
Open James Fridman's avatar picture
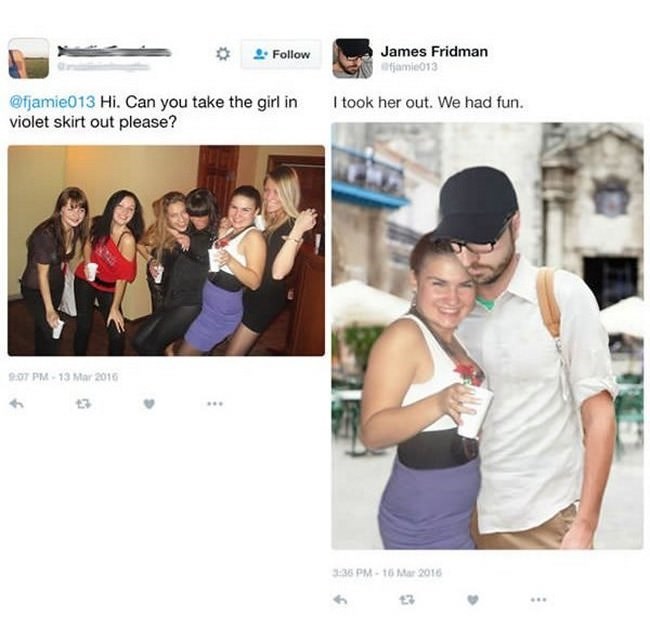pos(352,58)
